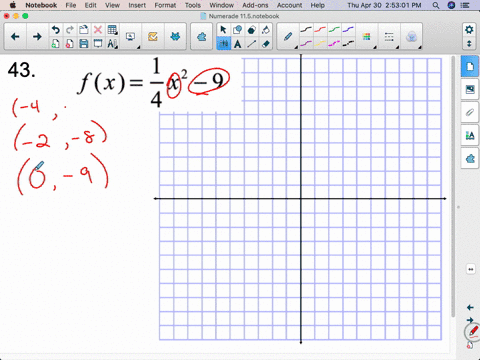Select the Eraser tool
The width and height of the screenshot is (480, 360).
(266, 44)
